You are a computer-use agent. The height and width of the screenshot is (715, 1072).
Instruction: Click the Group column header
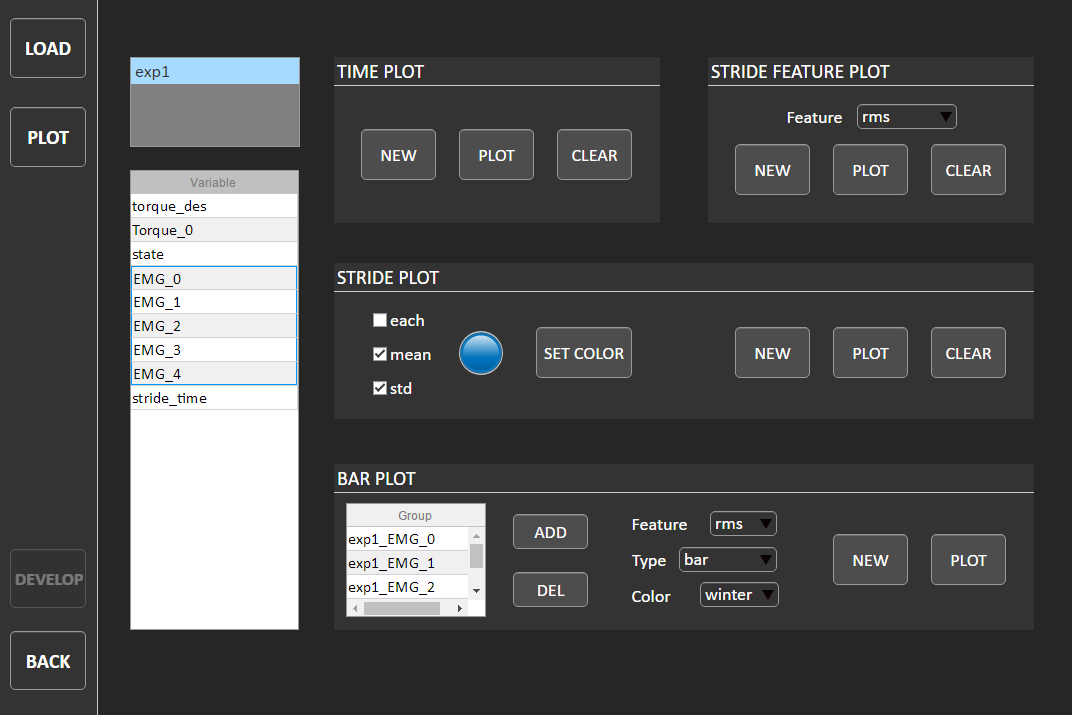[415, 515]
